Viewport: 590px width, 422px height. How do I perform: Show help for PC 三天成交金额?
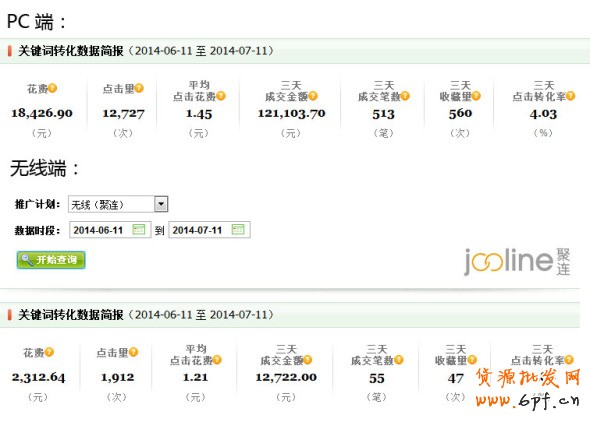(313, 96)
